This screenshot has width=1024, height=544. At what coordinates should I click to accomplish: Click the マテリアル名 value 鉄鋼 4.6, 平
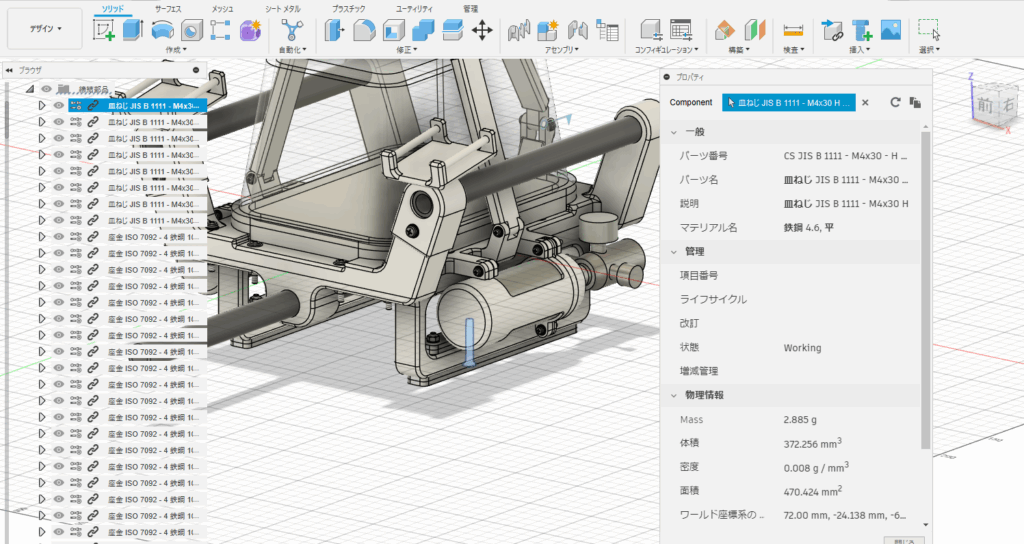click(808, 227)
